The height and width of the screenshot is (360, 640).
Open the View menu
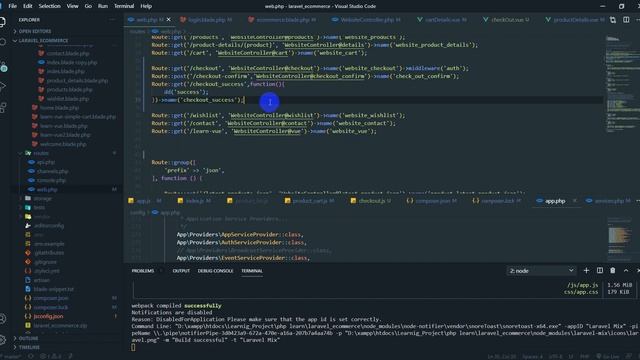(72, 6)
